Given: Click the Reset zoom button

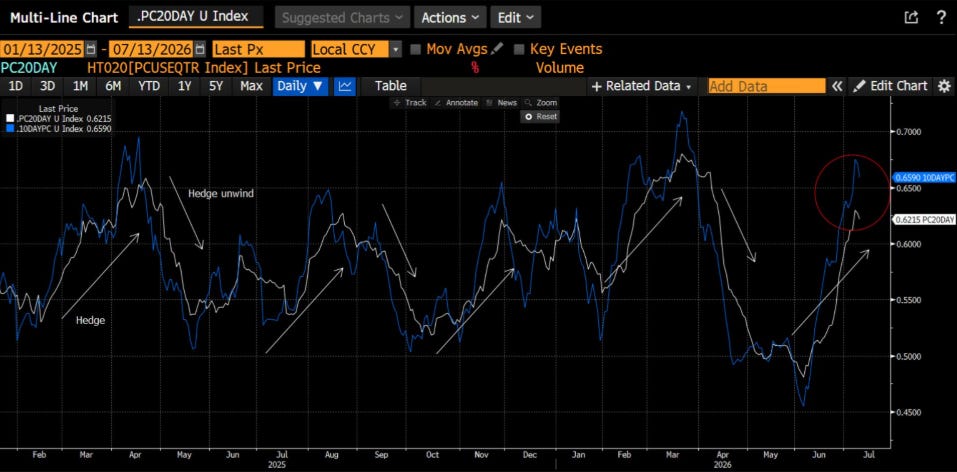Looking at the screenshot, I should tap(541, 116).
